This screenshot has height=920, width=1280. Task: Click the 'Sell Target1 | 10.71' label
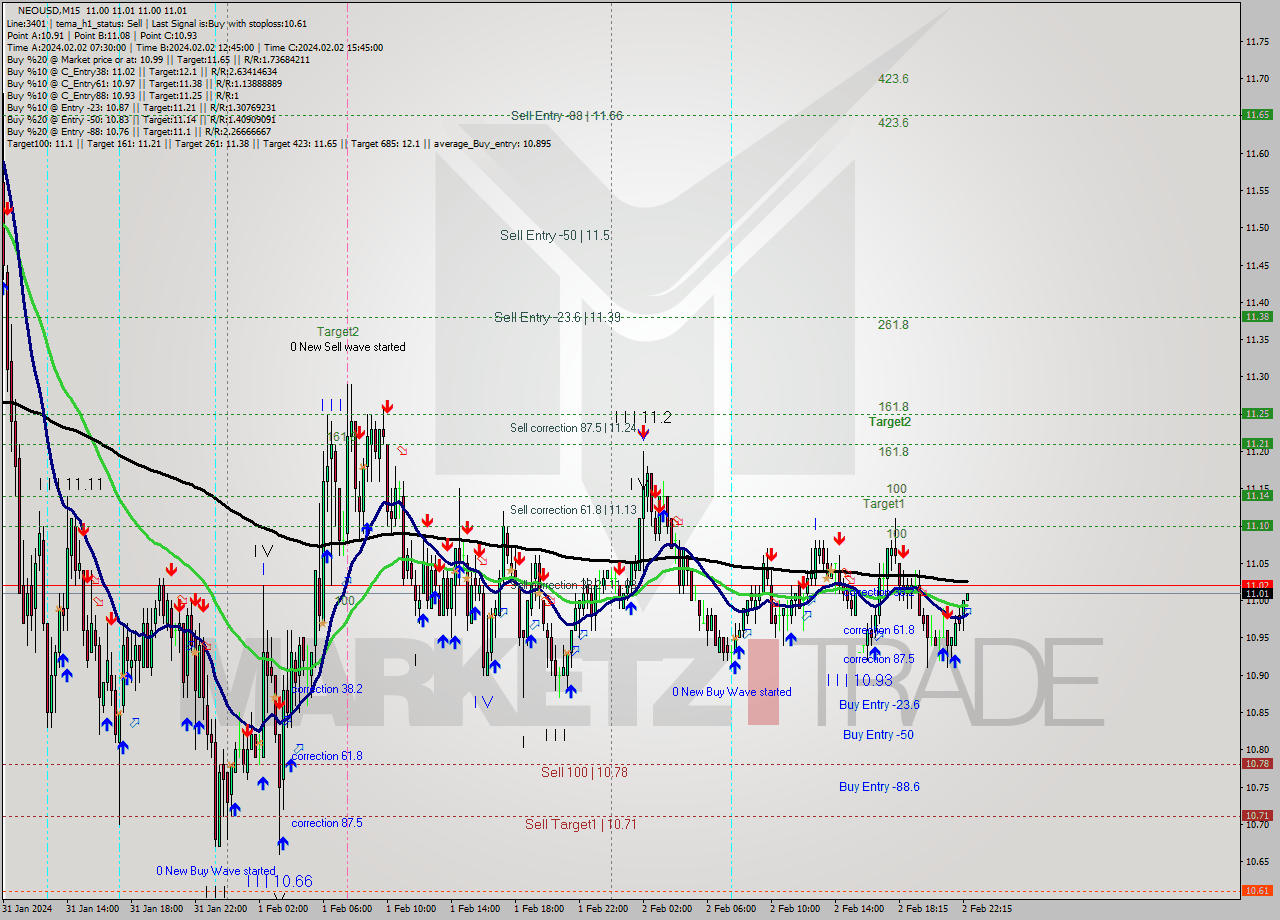tap(581, 824)
